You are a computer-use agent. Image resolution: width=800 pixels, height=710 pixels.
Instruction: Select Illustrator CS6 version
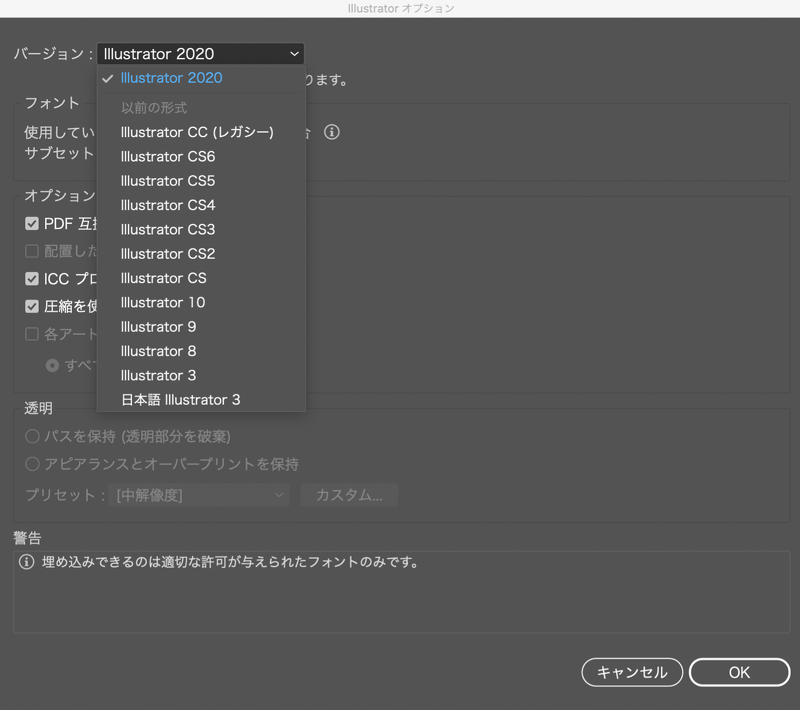(x=167, y=157)
